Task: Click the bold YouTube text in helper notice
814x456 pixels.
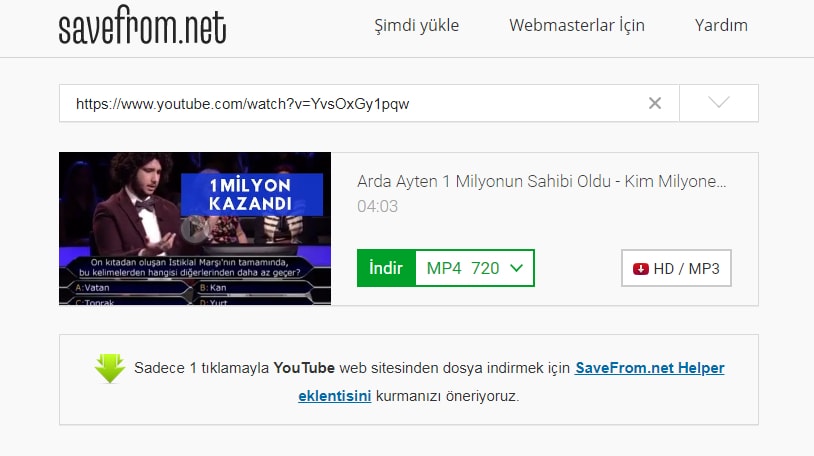Action: click(x=304, y=368)
